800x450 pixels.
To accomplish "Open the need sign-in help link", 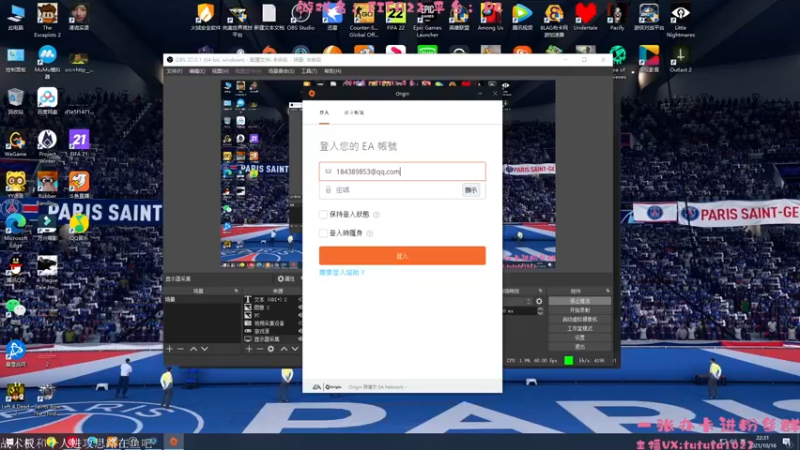I will coord(342,272).
